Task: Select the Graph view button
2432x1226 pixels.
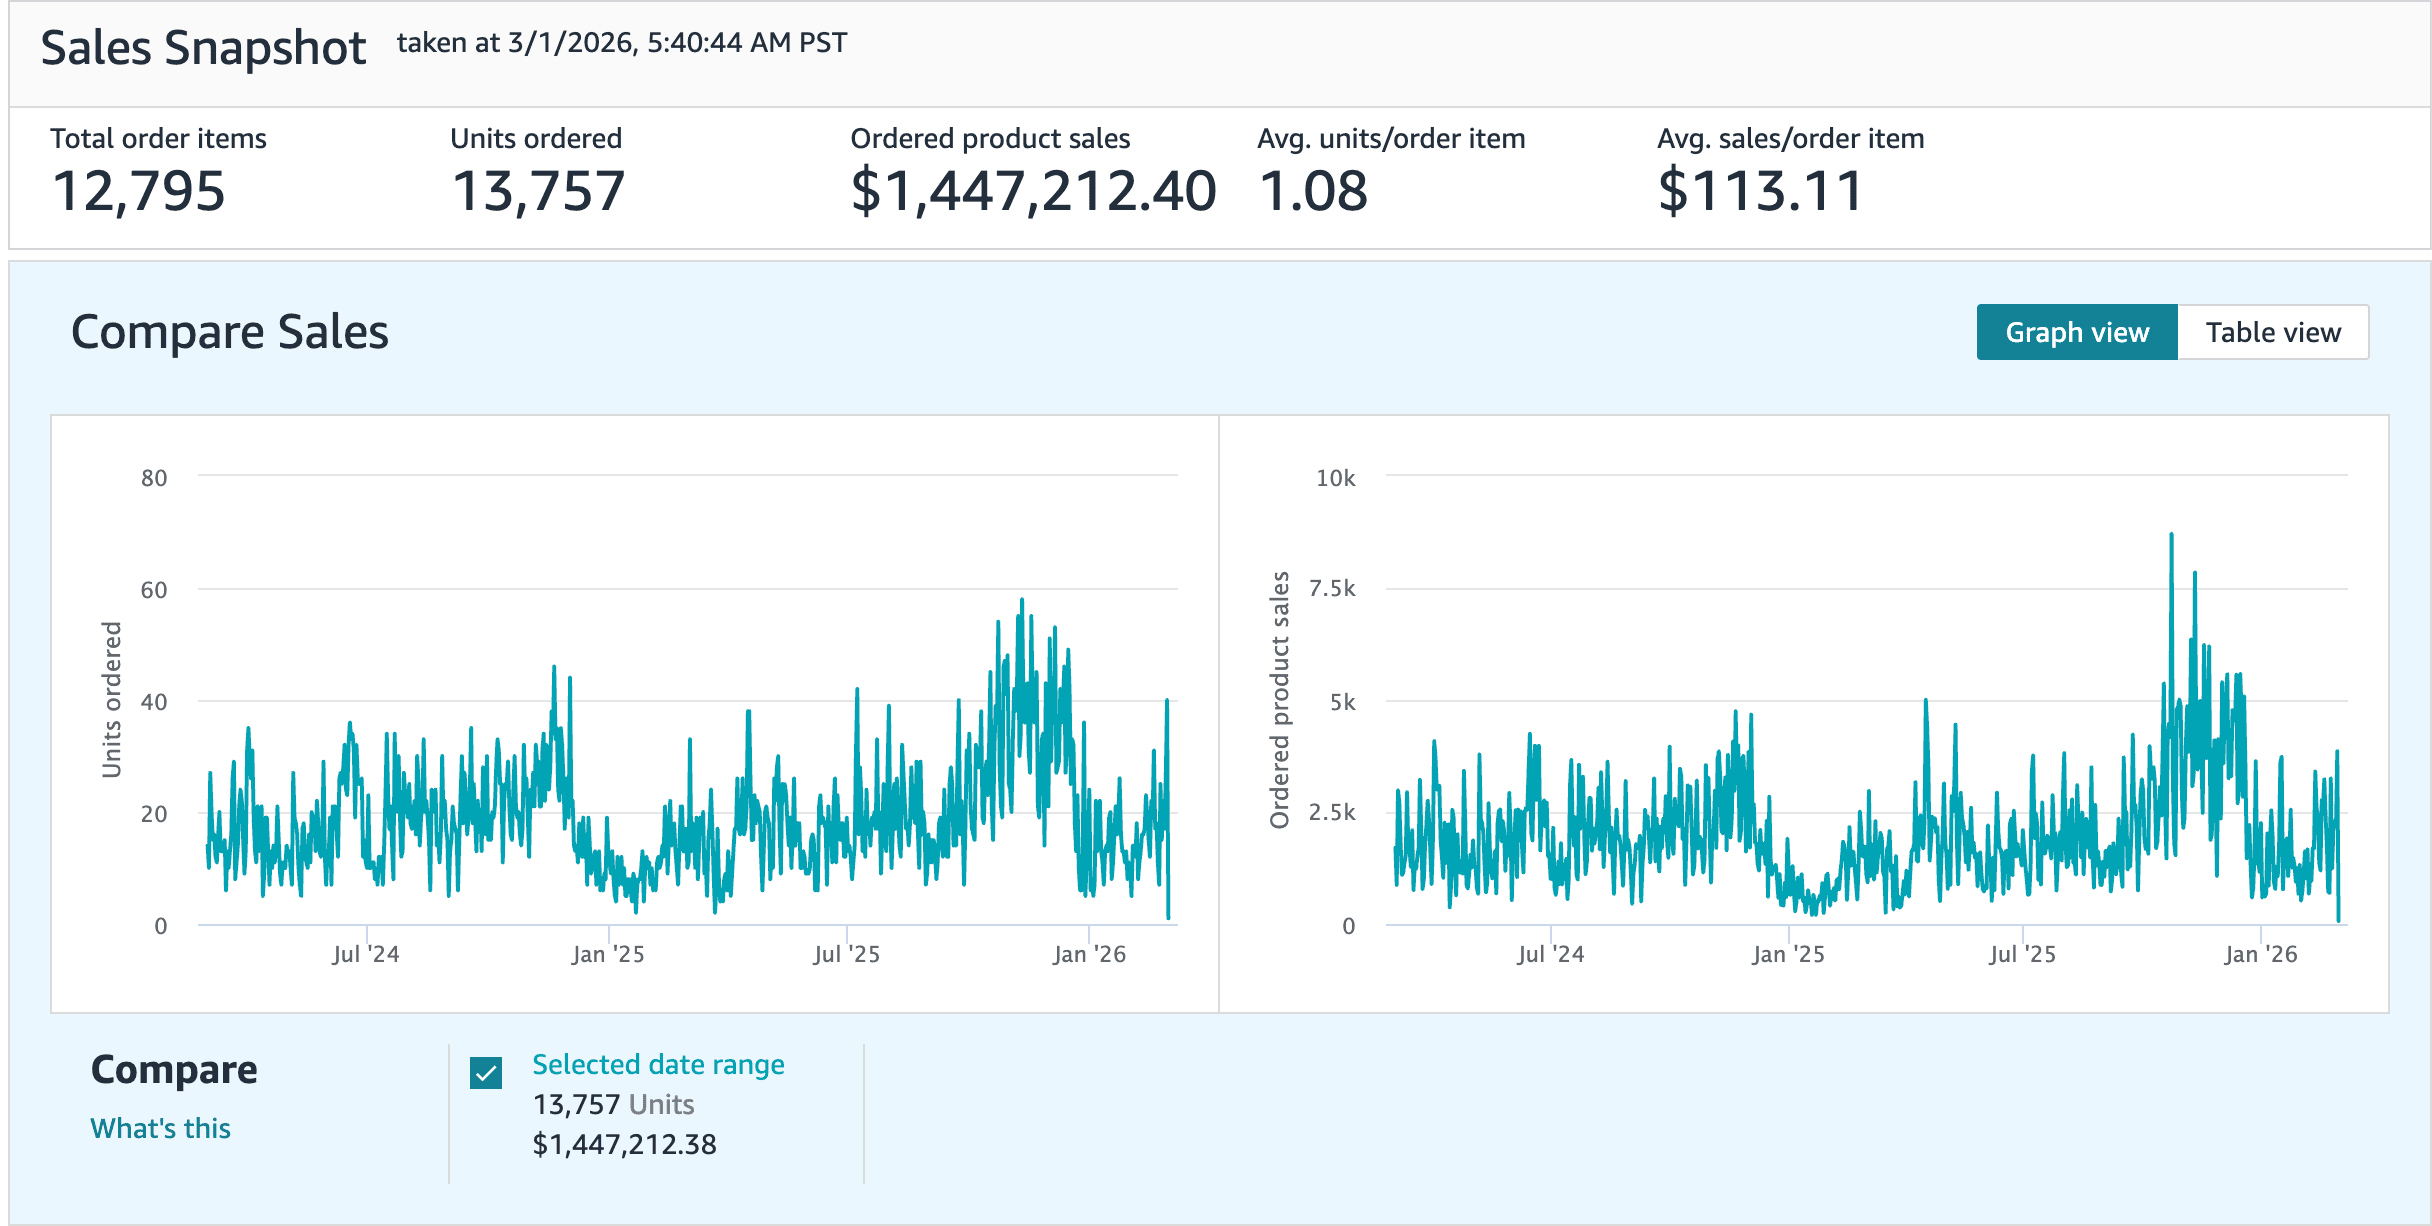Action: (2076, 332)
